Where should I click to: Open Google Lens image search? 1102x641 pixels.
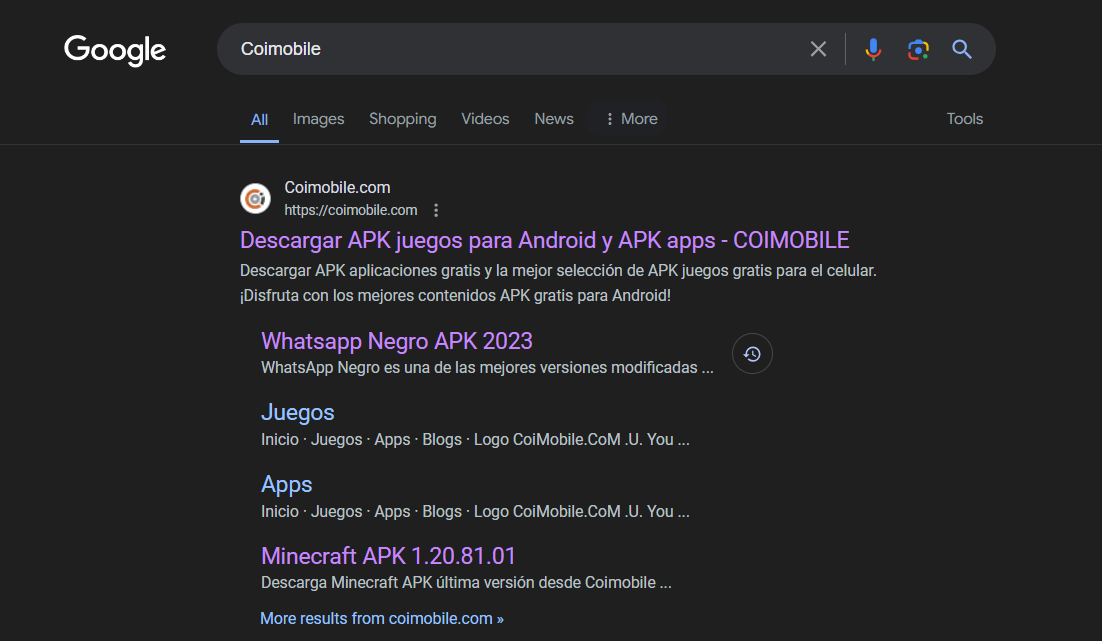click(918, 49)
